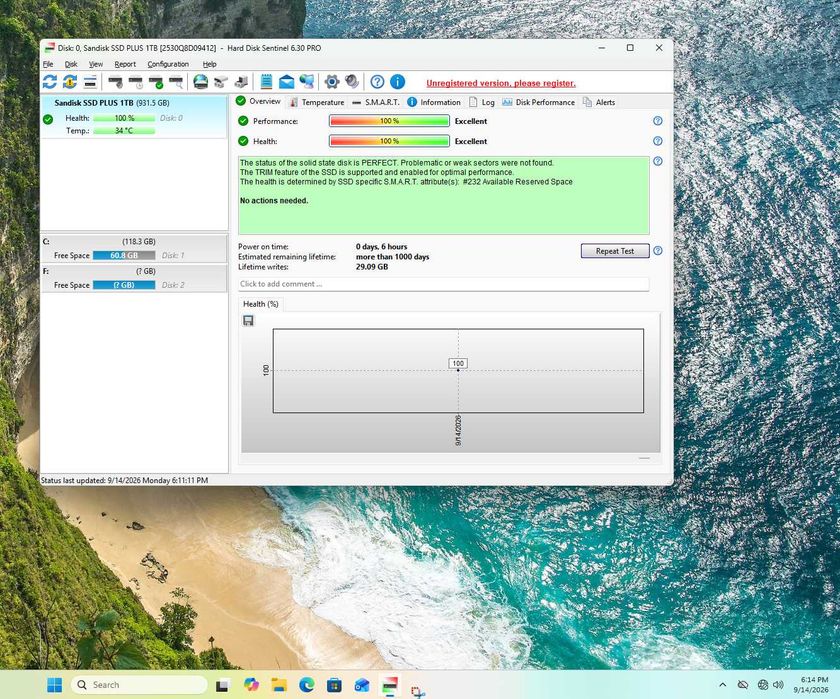Click the drive icon with clock badge
Viewport: 840px width, 699px height.
coord(136,82)
